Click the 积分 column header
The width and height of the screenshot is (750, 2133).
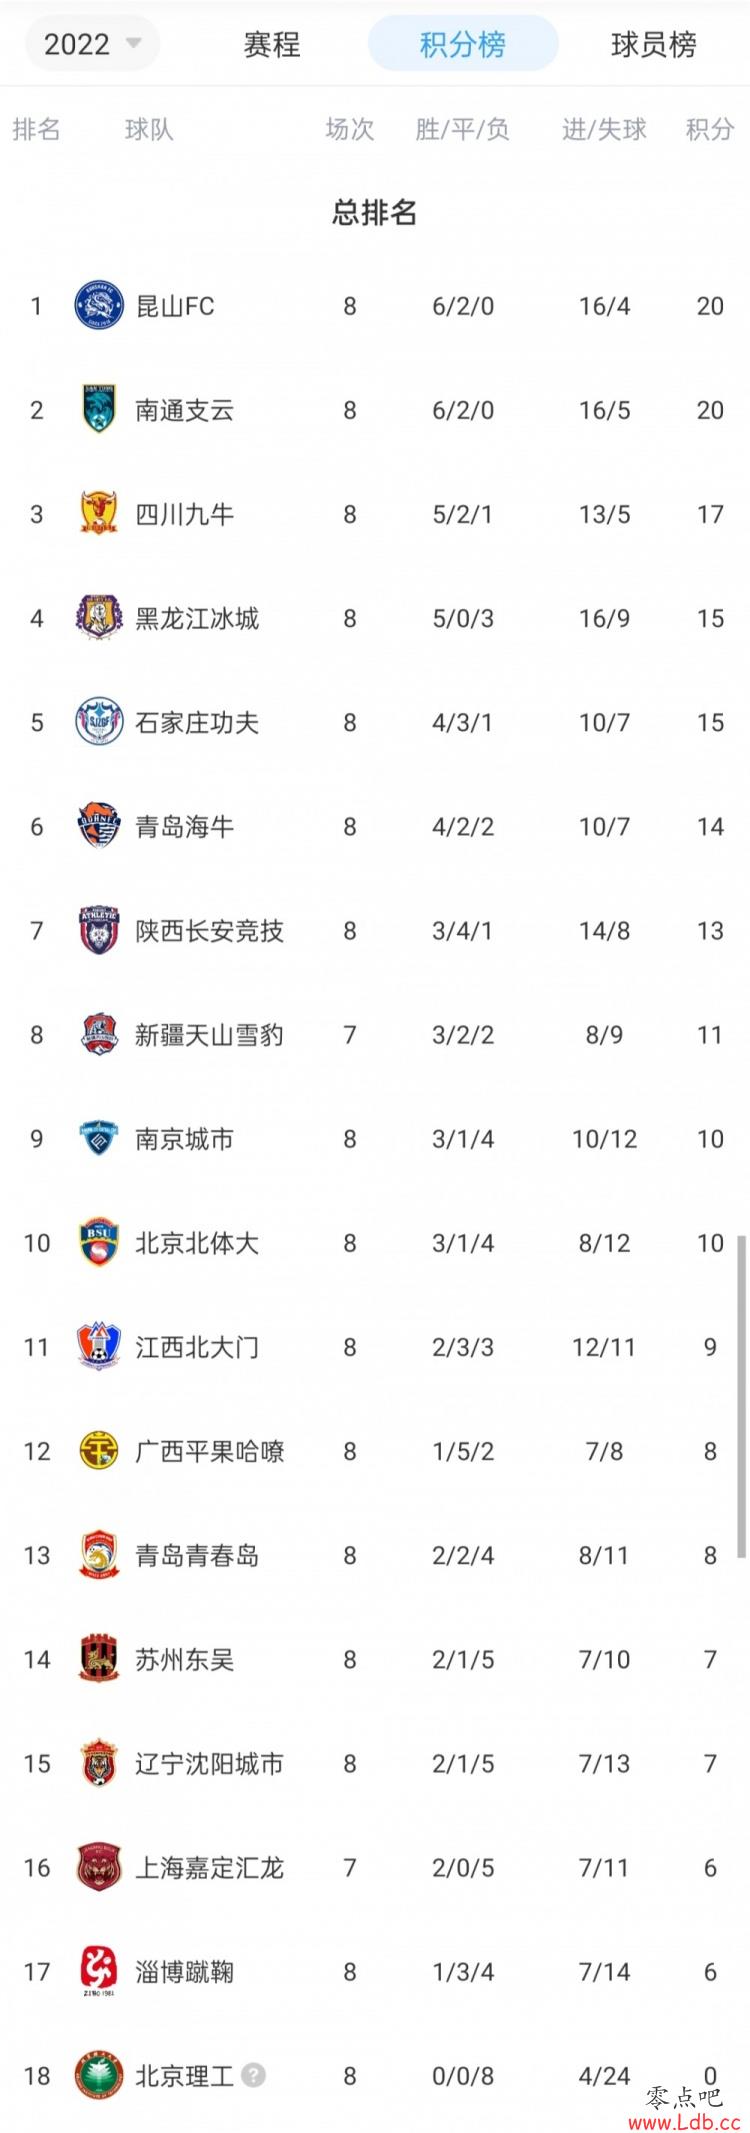[709, 129]
